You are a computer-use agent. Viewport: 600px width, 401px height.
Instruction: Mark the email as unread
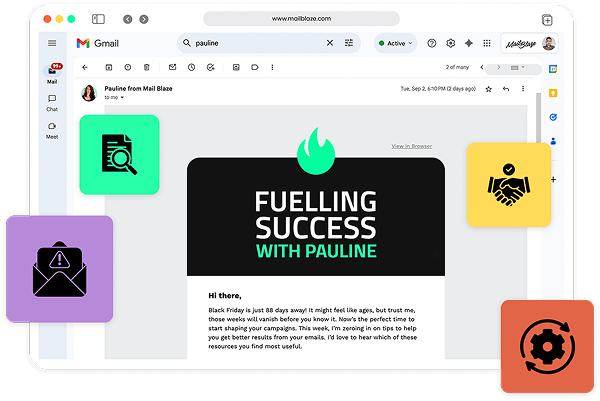coord(172,67)
